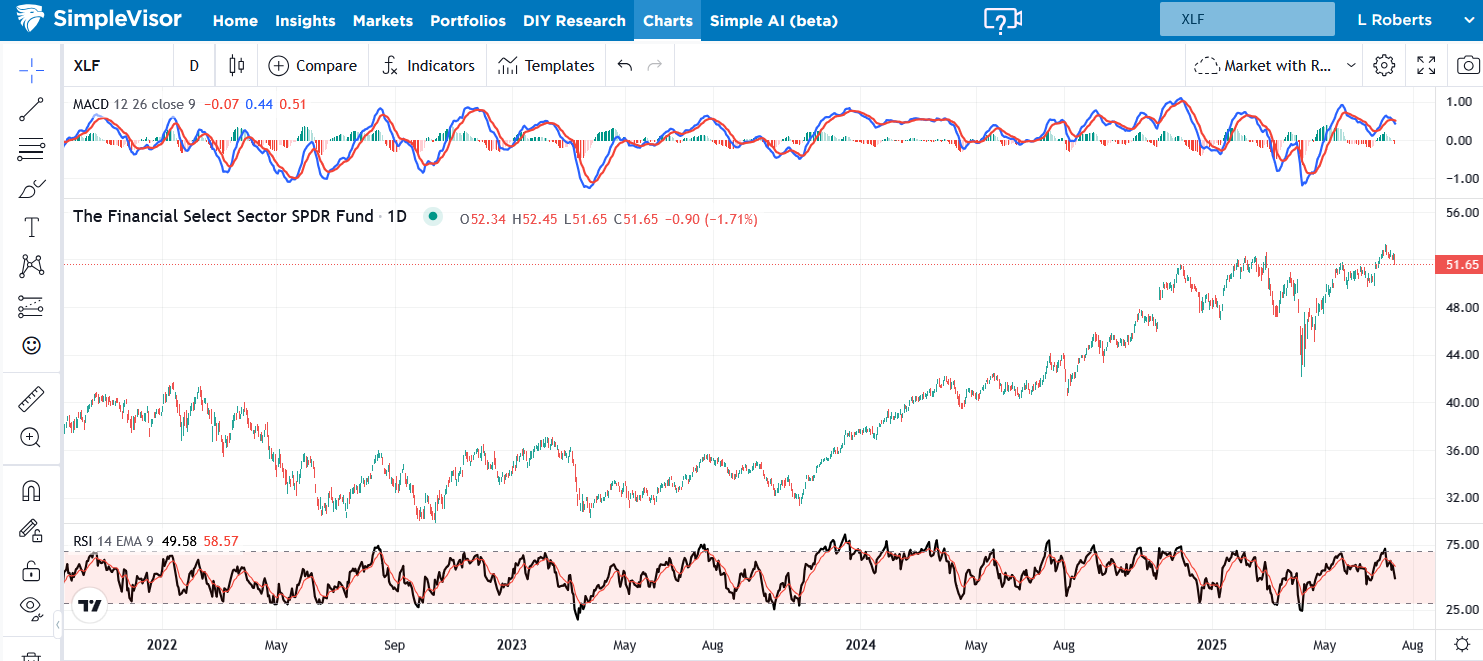This screenshot has height=661, width=1483.
Task: Click the 2023 label on time axis
Action: click(x=511, y=645)
